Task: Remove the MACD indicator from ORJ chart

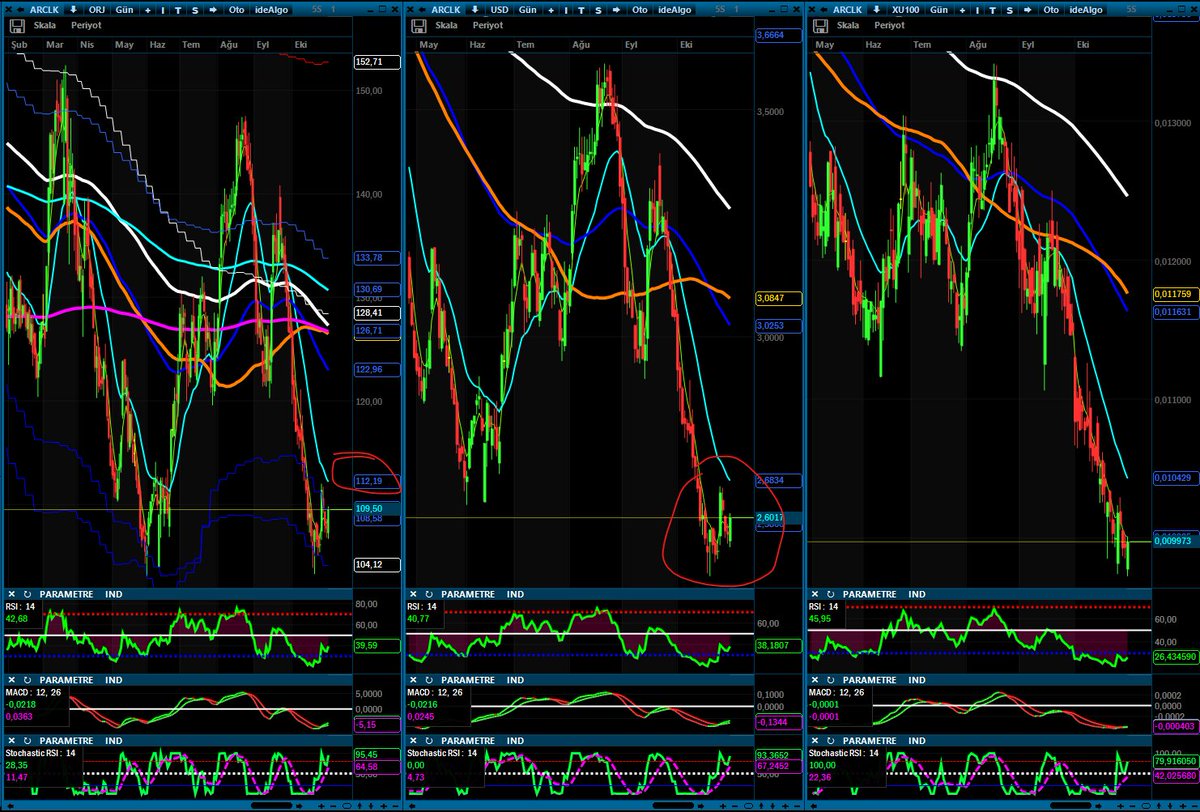Action: [11, 679]
